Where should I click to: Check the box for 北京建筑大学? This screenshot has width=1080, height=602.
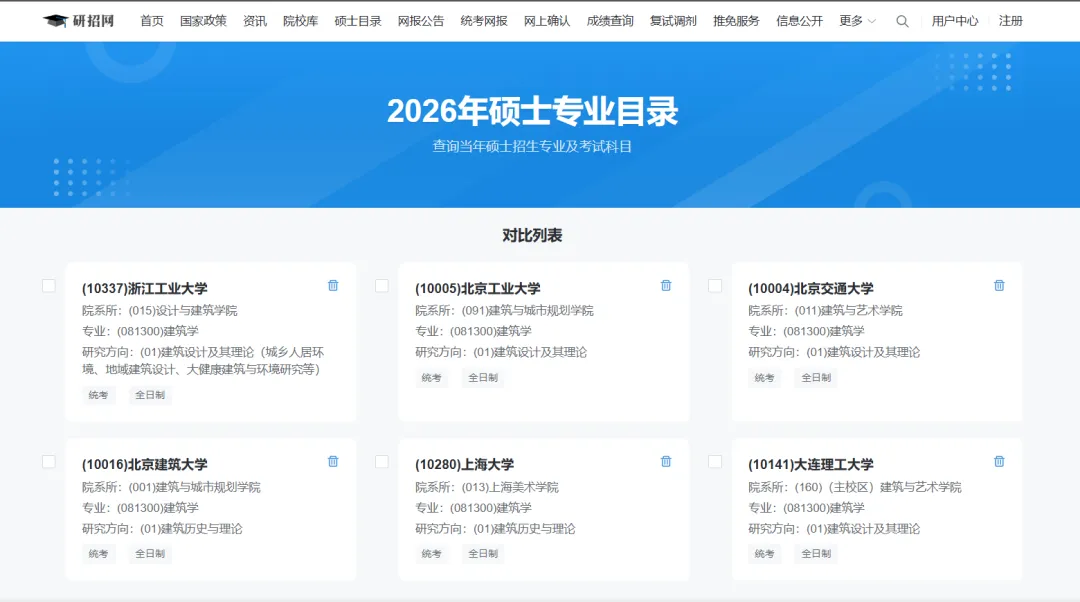pyautogui.click(x=49, y=461)
